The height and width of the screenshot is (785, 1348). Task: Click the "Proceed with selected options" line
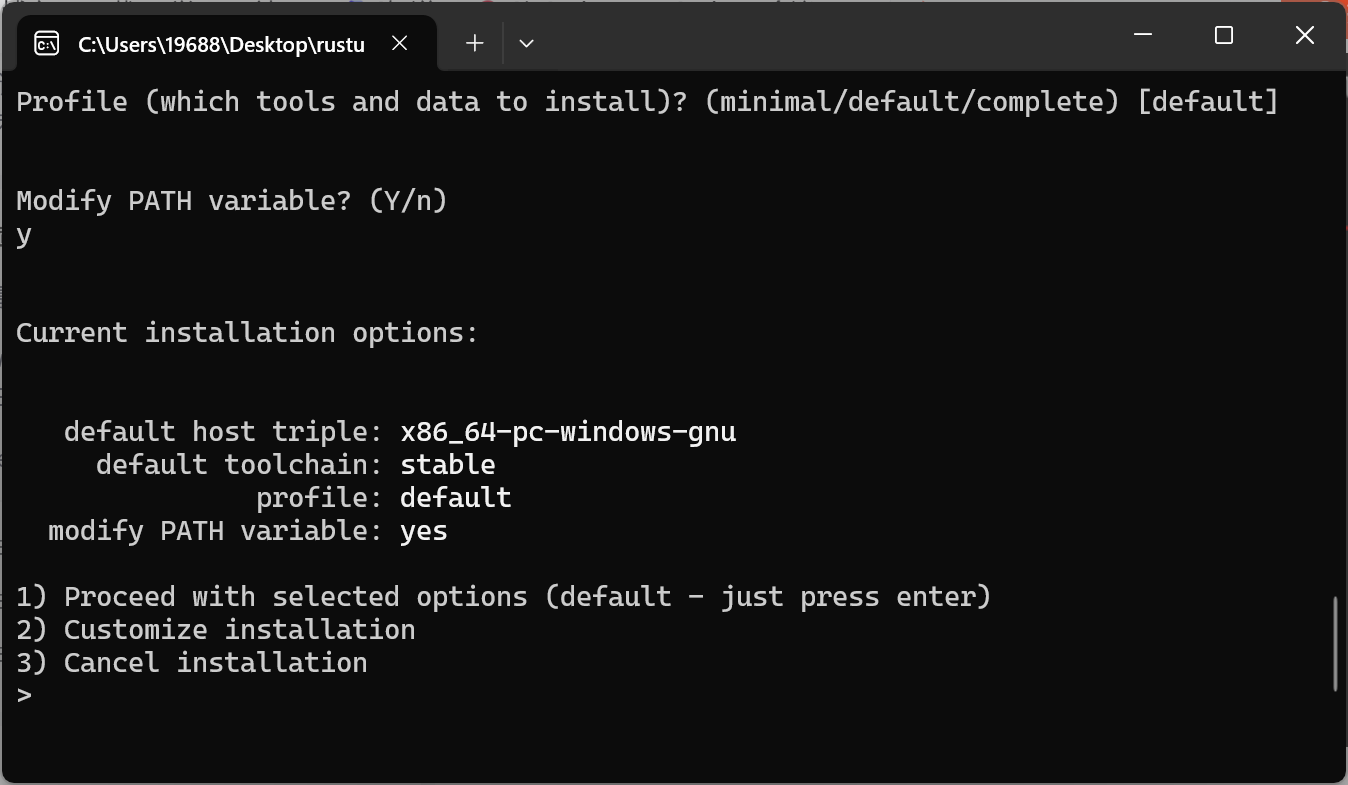click(x=503, y=597)
